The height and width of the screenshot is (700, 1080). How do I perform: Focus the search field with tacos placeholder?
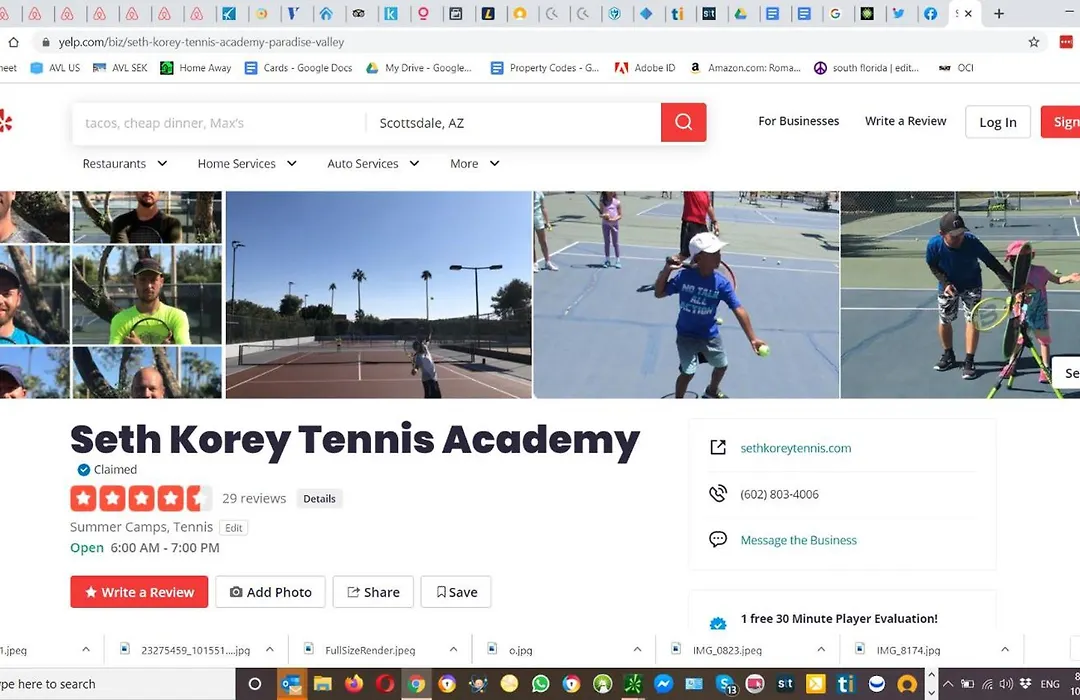pyautogui.click(x=219, y=123)
